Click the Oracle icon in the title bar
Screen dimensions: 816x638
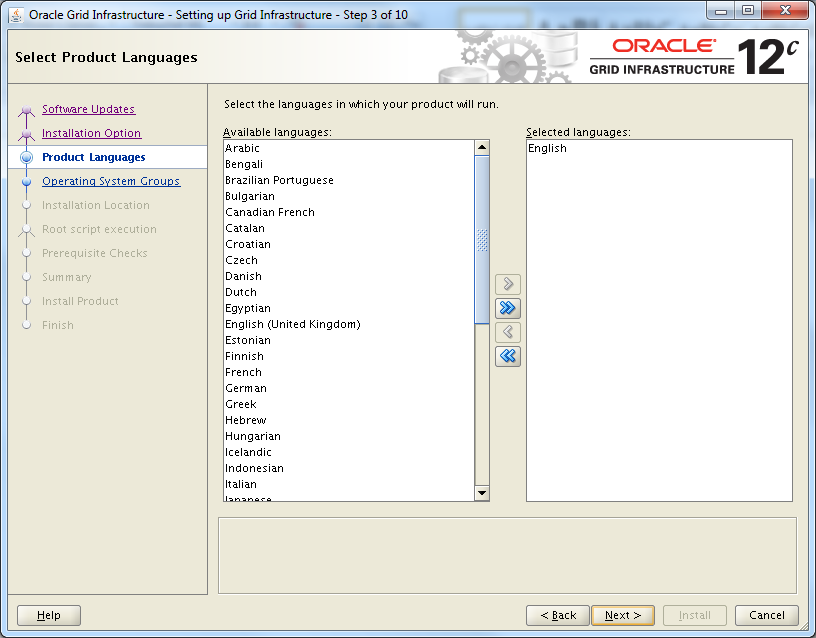(x=13, y=13)
